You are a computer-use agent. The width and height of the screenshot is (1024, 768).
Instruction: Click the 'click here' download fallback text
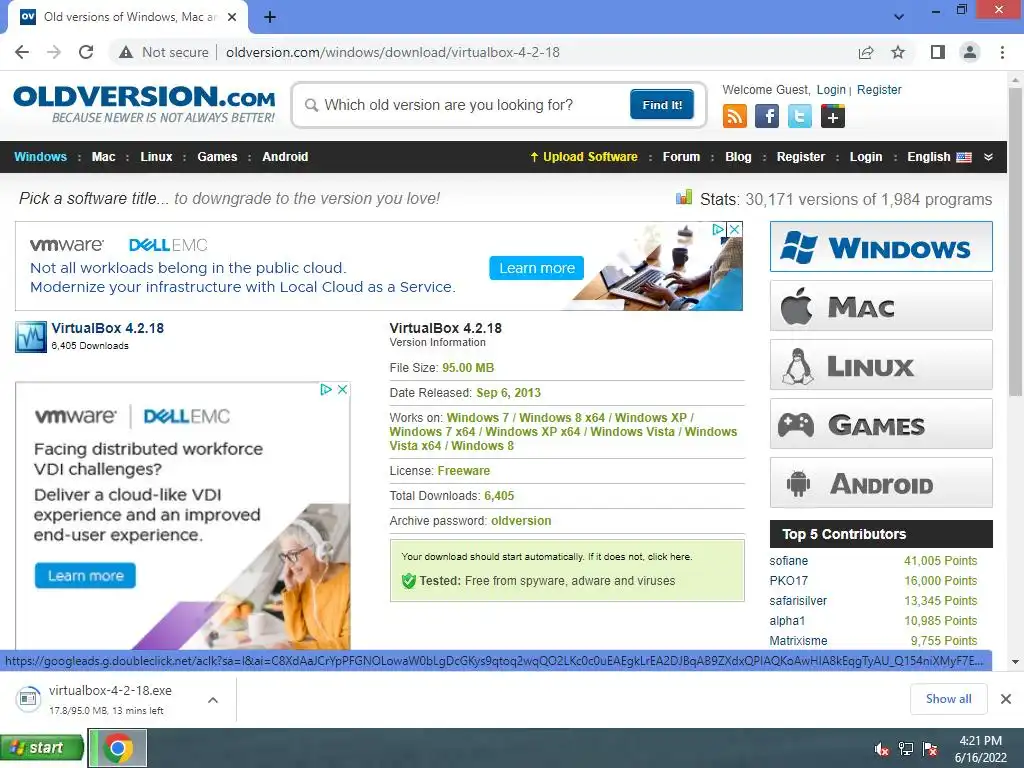click(669, 557)
